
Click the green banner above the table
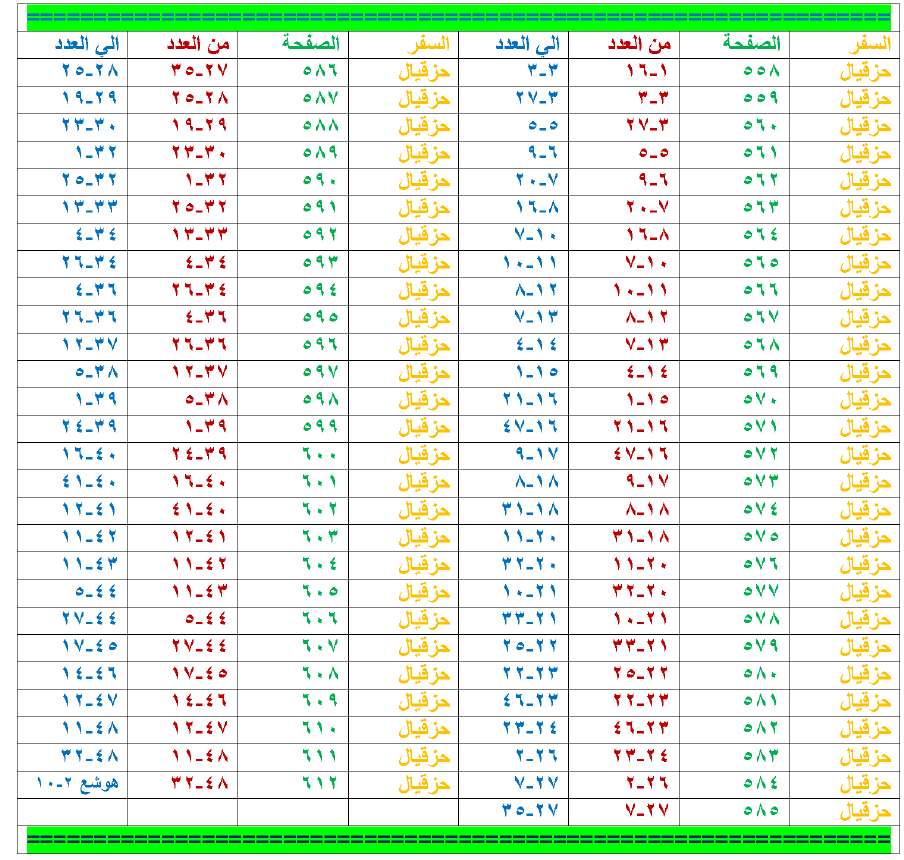click(x=458, y=17)
